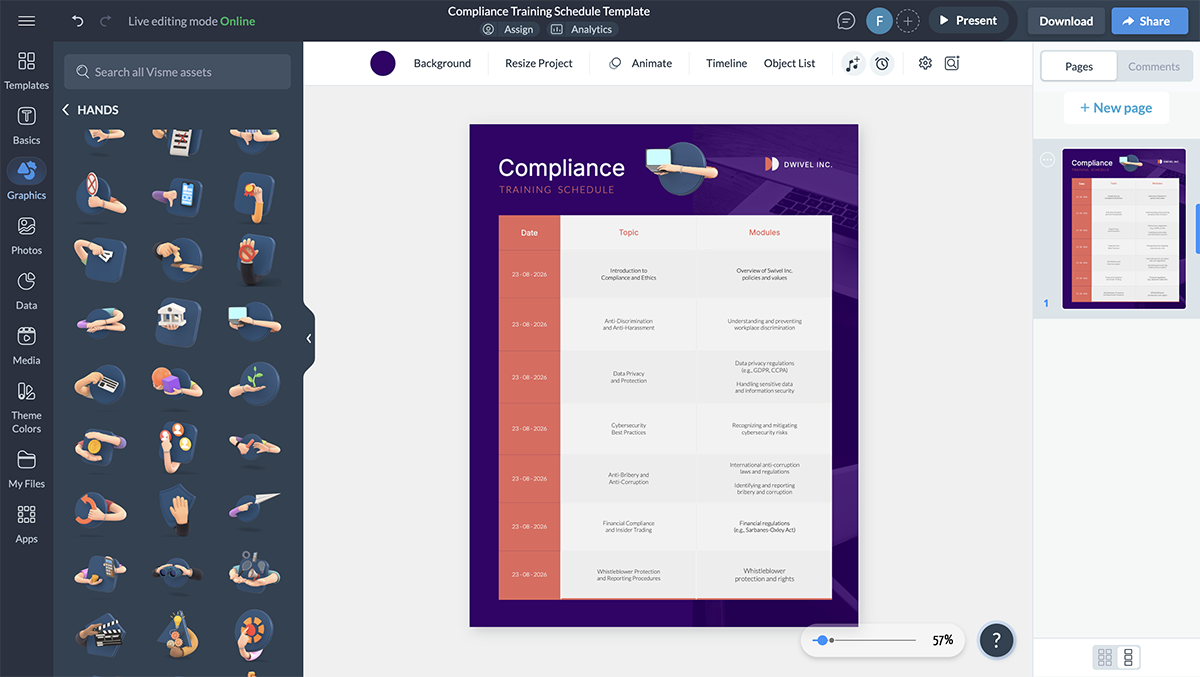This screenshot has height=677, width=1200.
Task: Click the undo arrow icon
Action: point(78,21)
